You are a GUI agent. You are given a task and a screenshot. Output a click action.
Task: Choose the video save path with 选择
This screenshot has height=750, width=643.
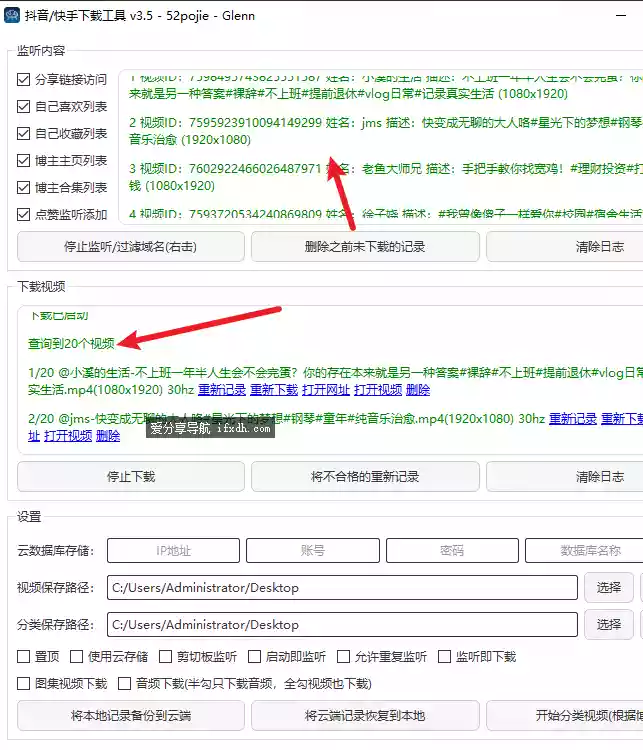[609, 587]
